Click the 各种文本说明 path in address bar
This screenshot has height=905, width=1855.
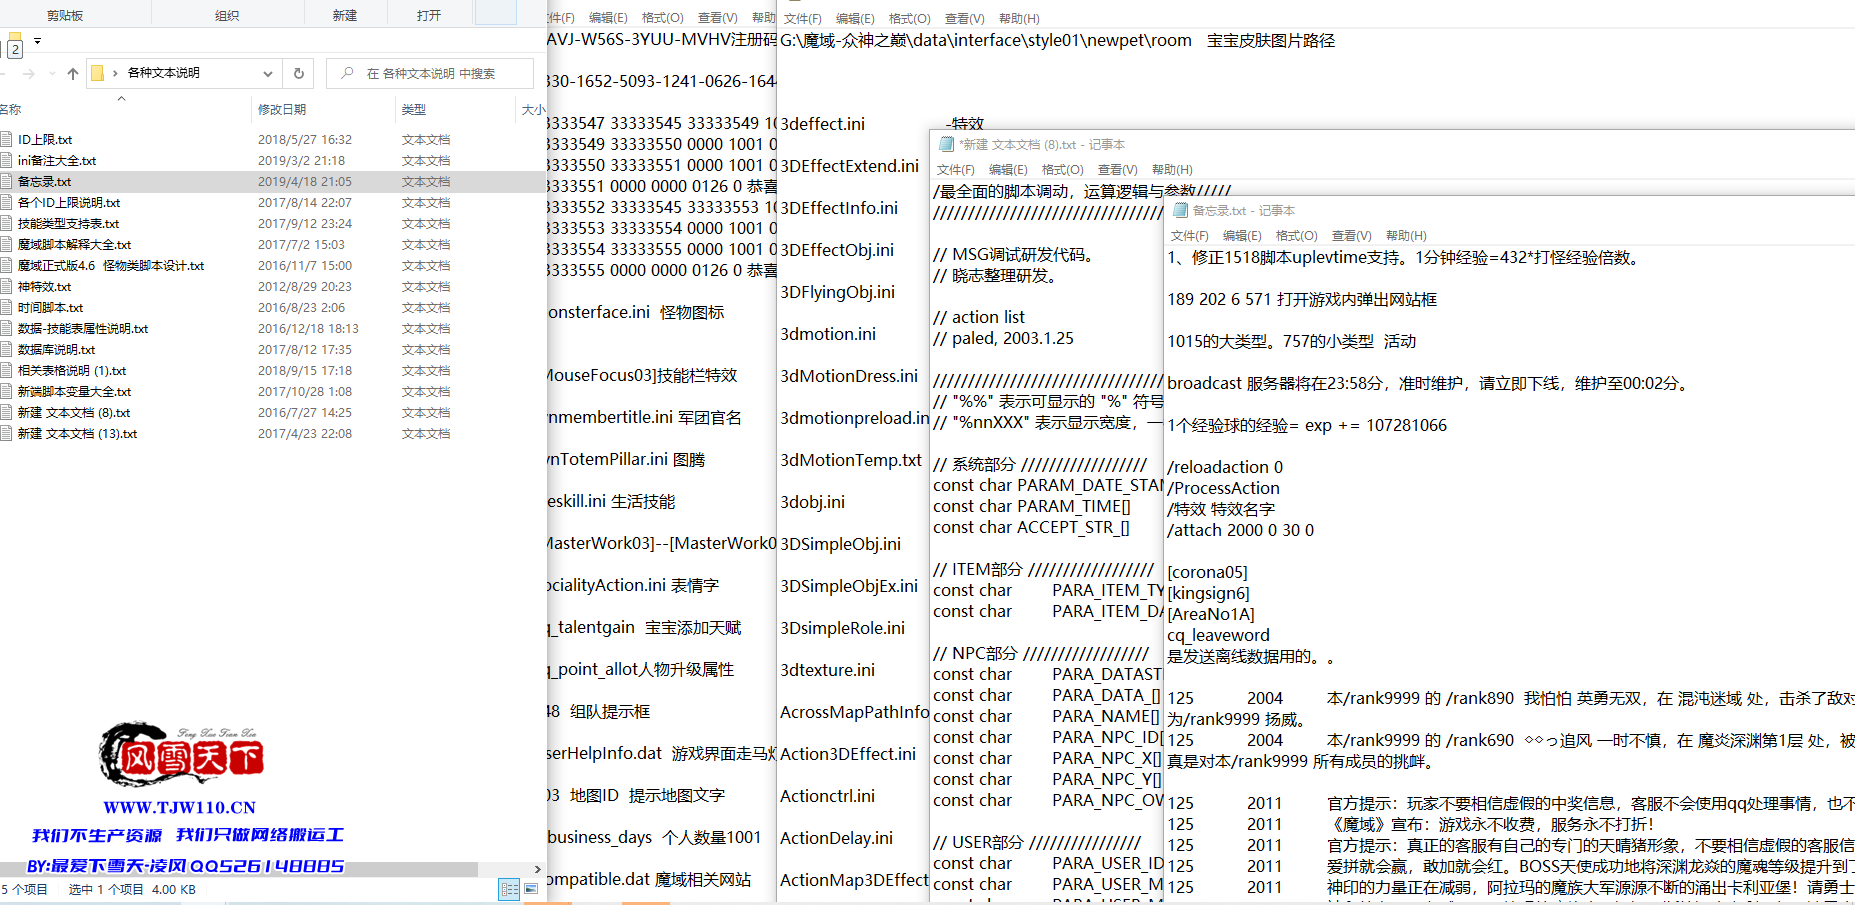coord(163,73)
